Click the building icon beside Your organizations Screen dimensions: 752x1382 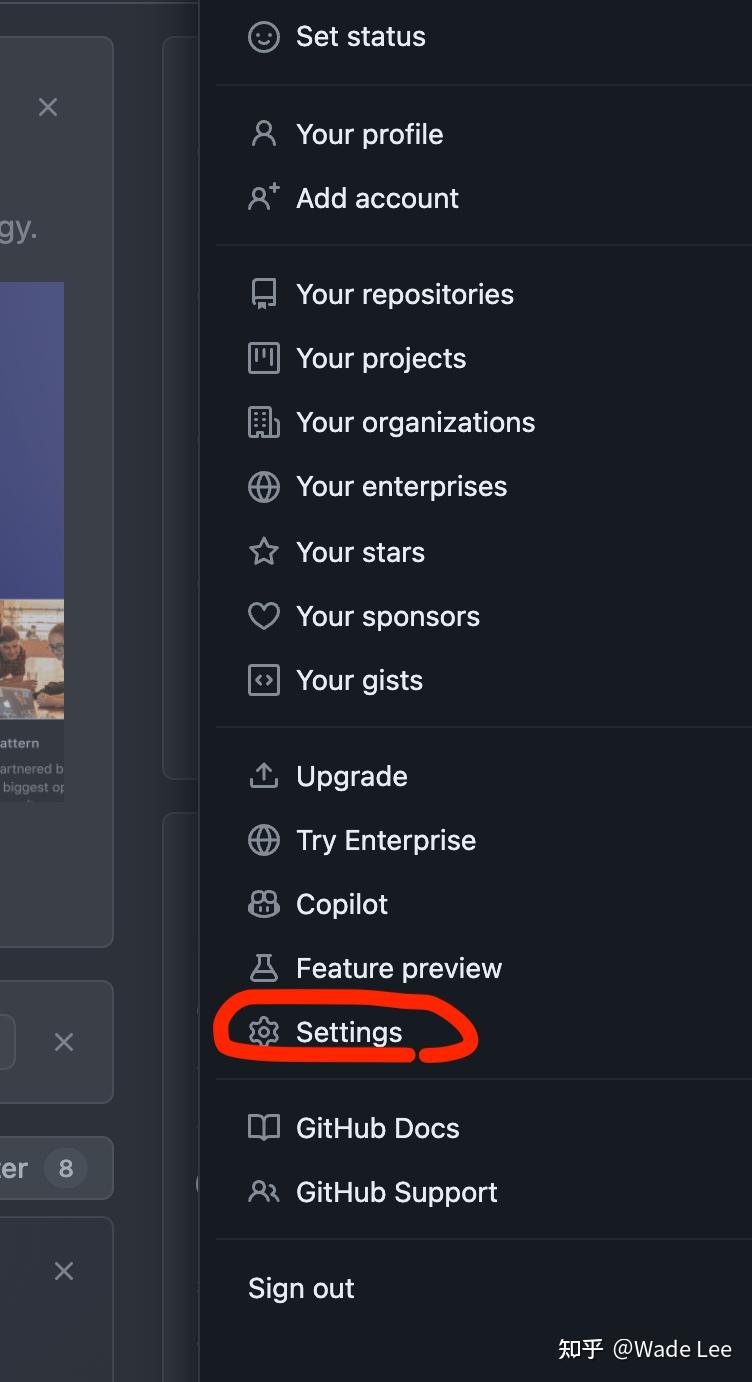click(x=263, y=422)
